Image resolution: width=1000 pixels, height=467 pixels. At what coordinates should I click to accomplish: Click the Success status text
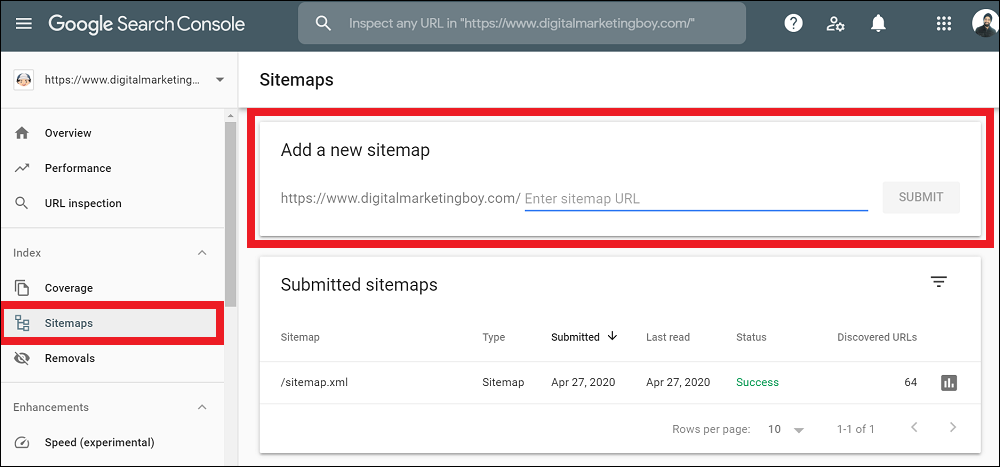(x=758, y=383)
